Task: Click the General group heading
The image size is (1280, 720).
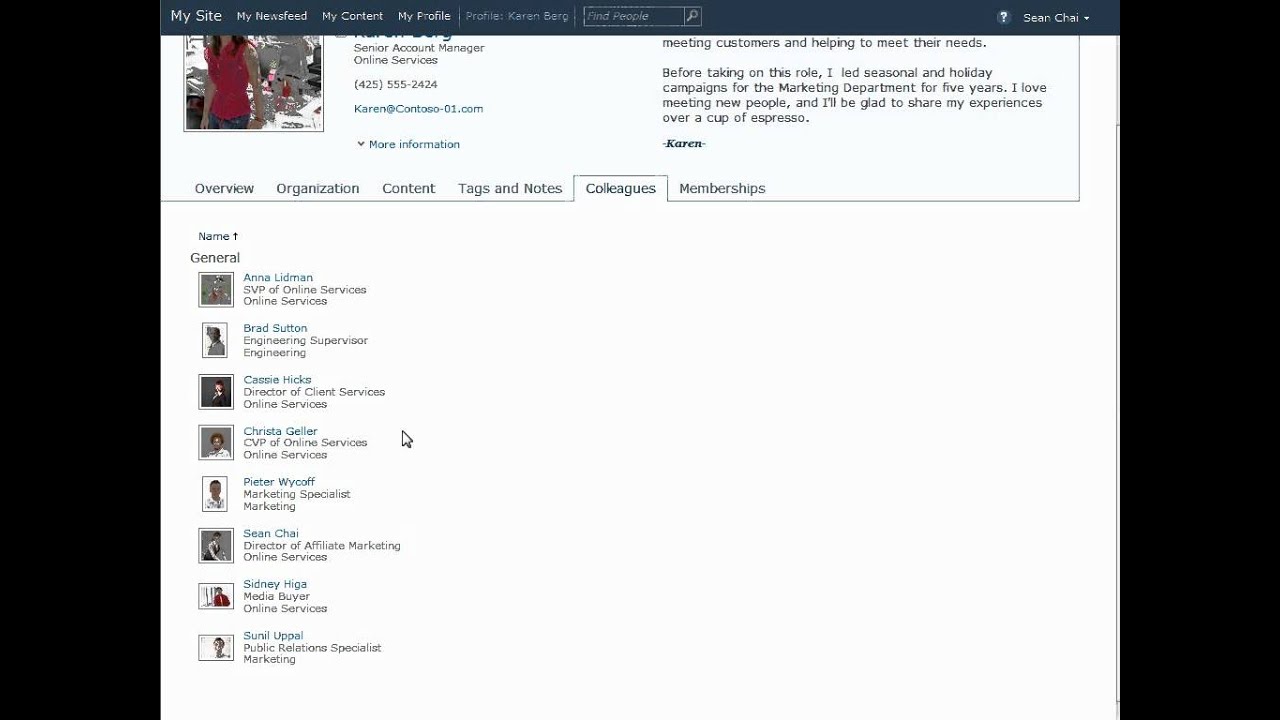Action: click(215, 258)
